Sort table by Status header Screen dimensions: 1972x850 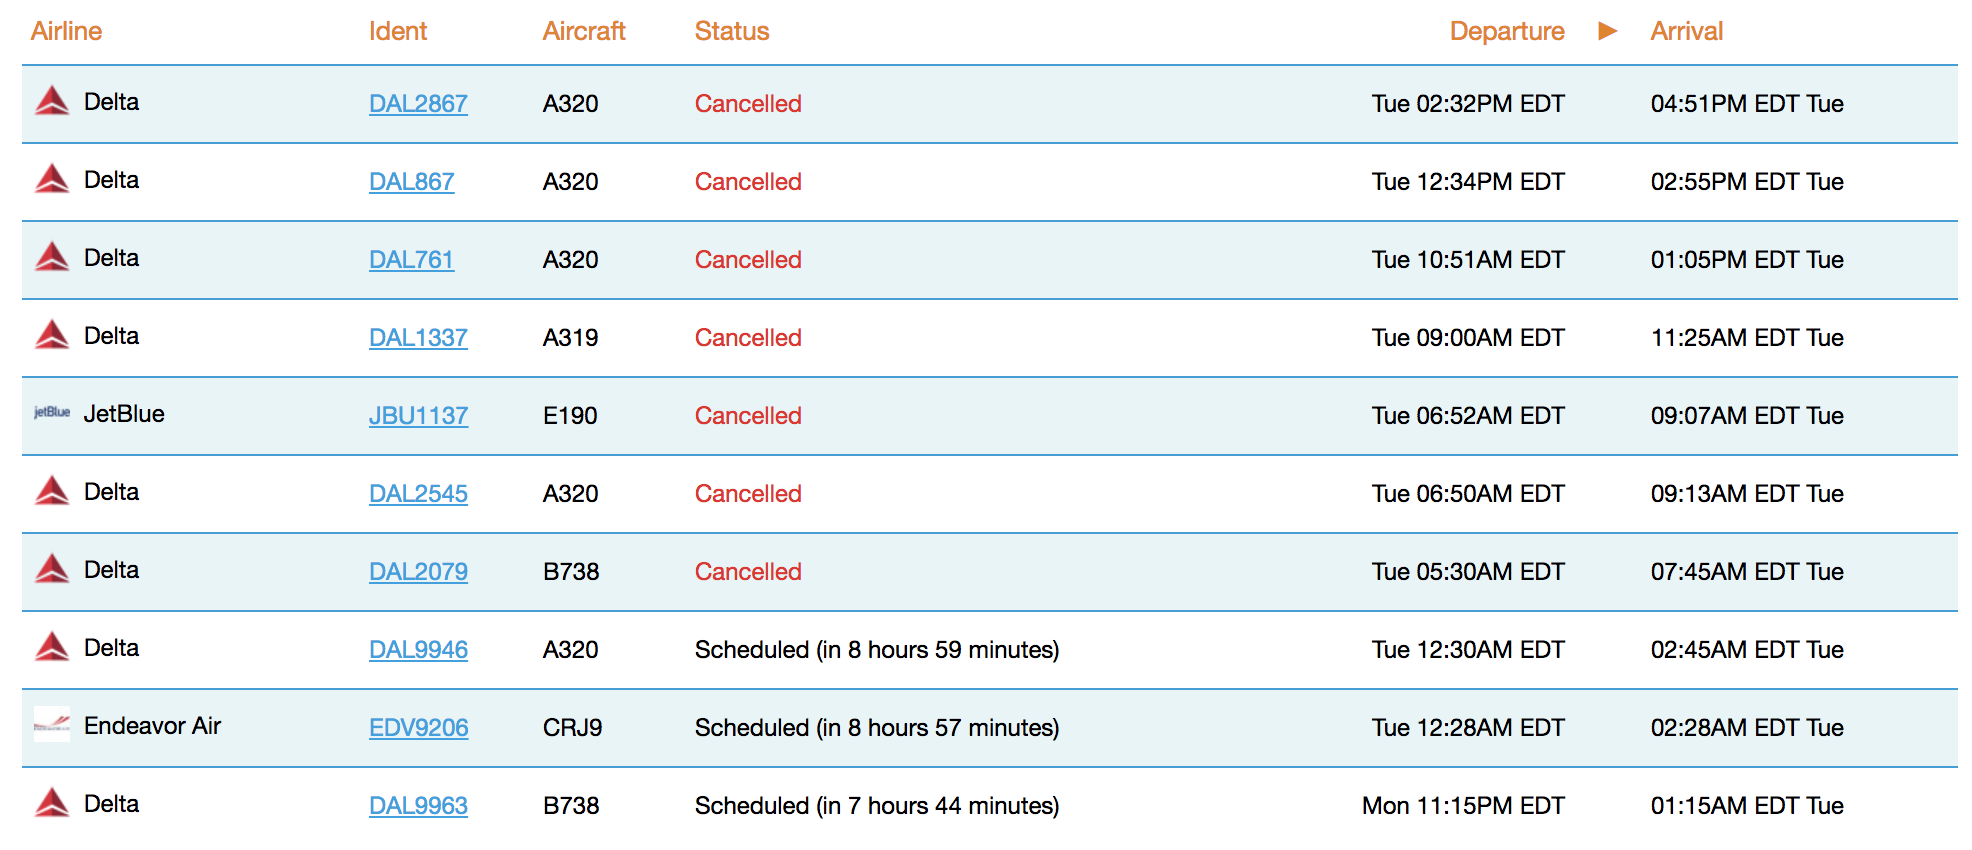(732, 31)
